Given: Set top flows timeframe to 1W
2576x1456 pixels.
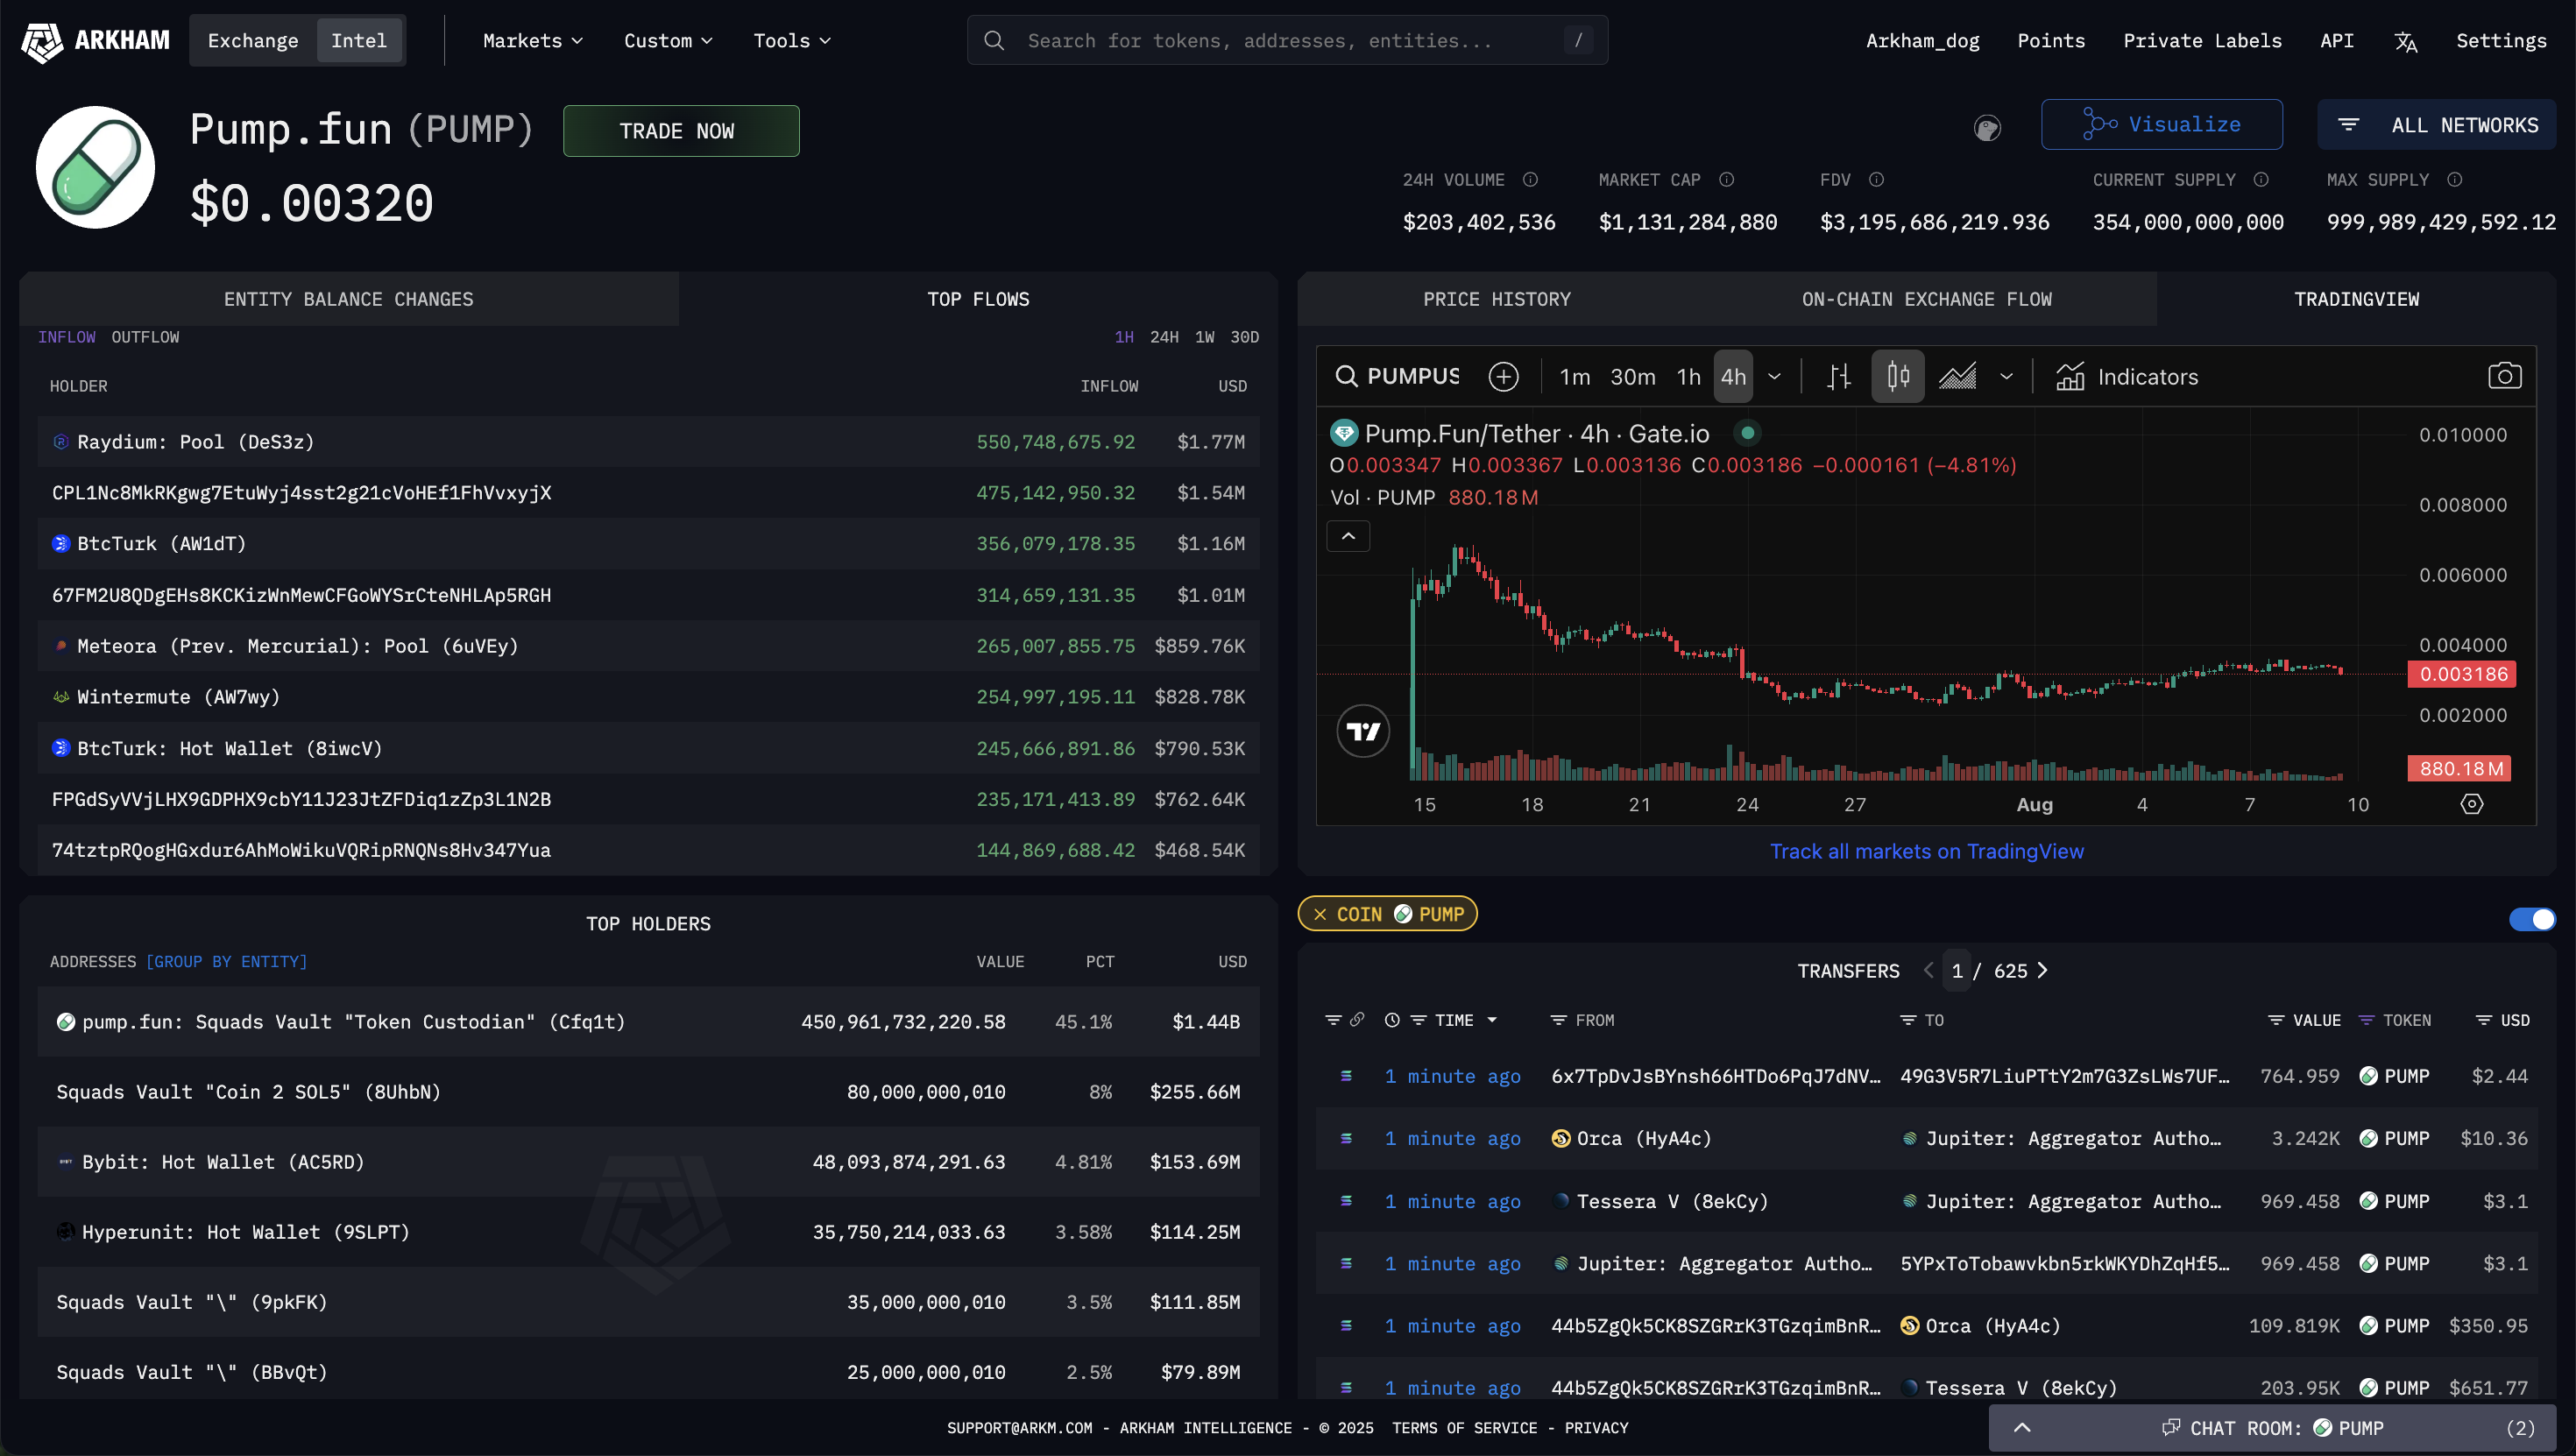Looking at the screenshot, I should (x=1204, y=337).
